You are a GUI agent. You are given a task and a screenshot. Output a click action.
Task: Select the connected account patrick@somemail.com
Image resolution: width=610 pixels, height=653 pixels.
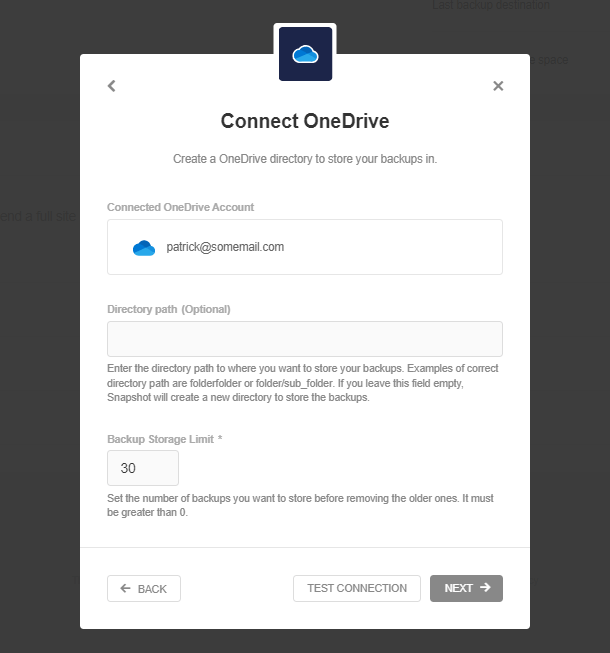305,247
